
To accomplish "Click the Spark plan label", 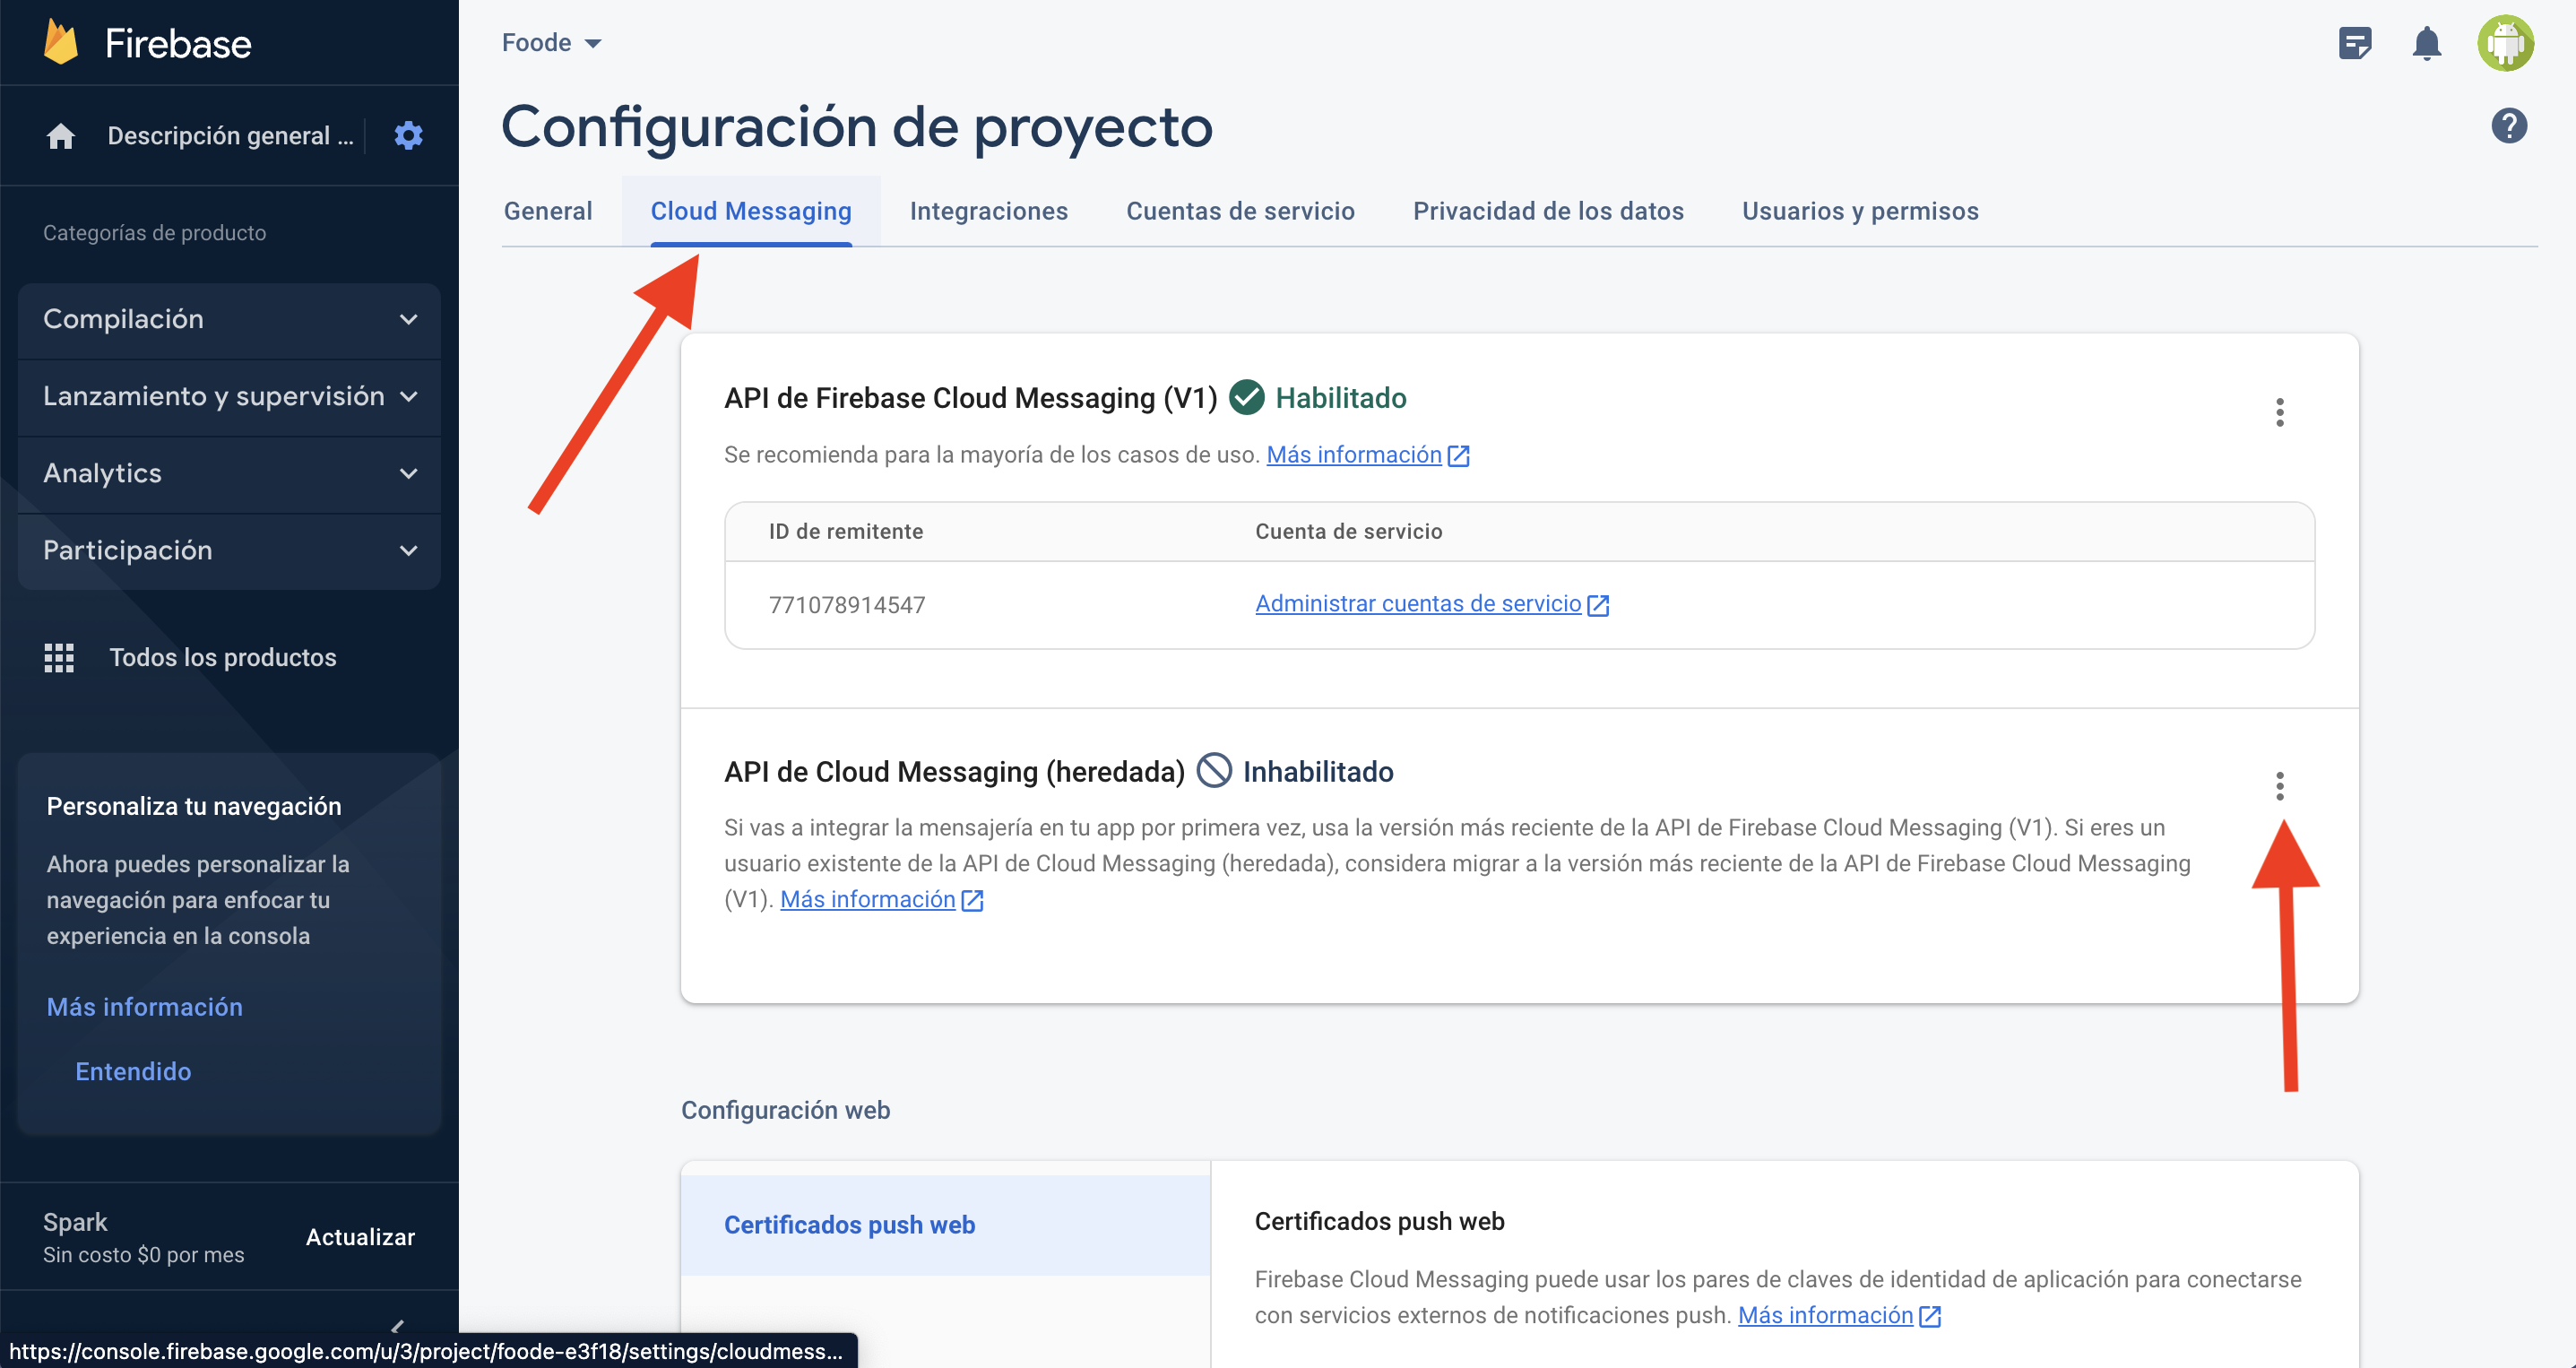I will click(75, 1221).
